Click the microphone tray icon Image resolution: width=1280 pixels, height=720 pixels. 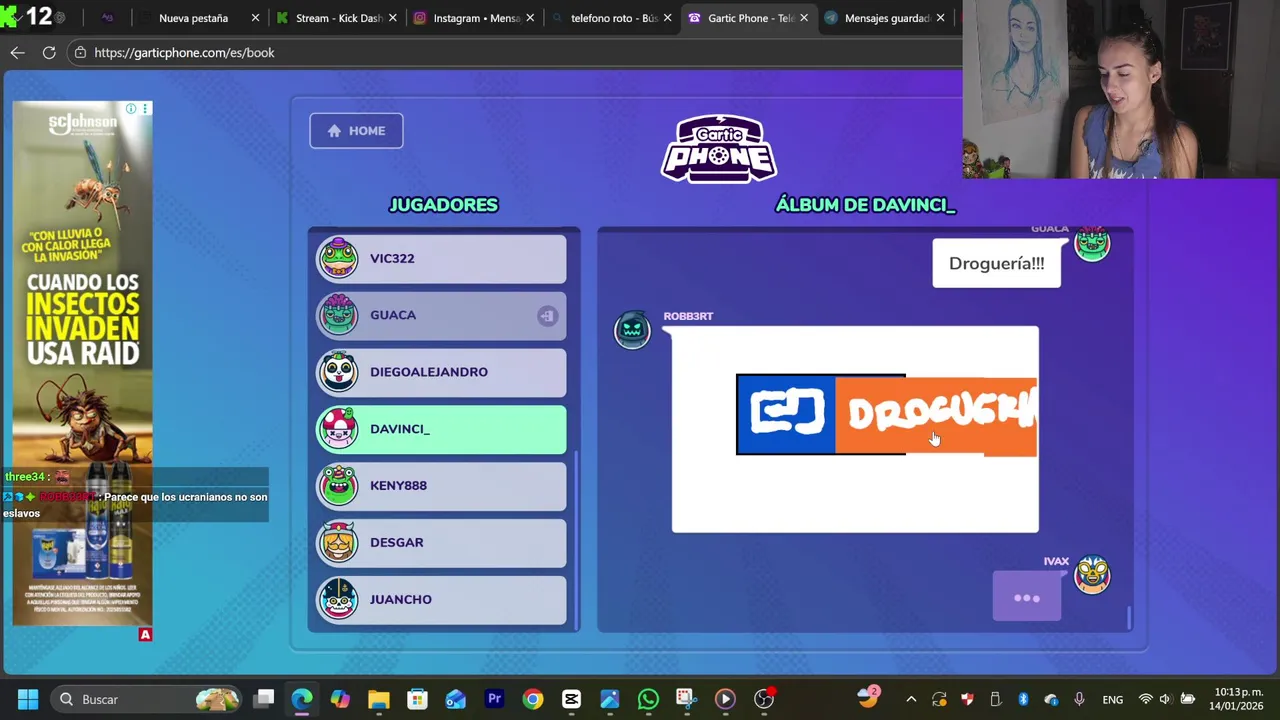[1079, 699]
